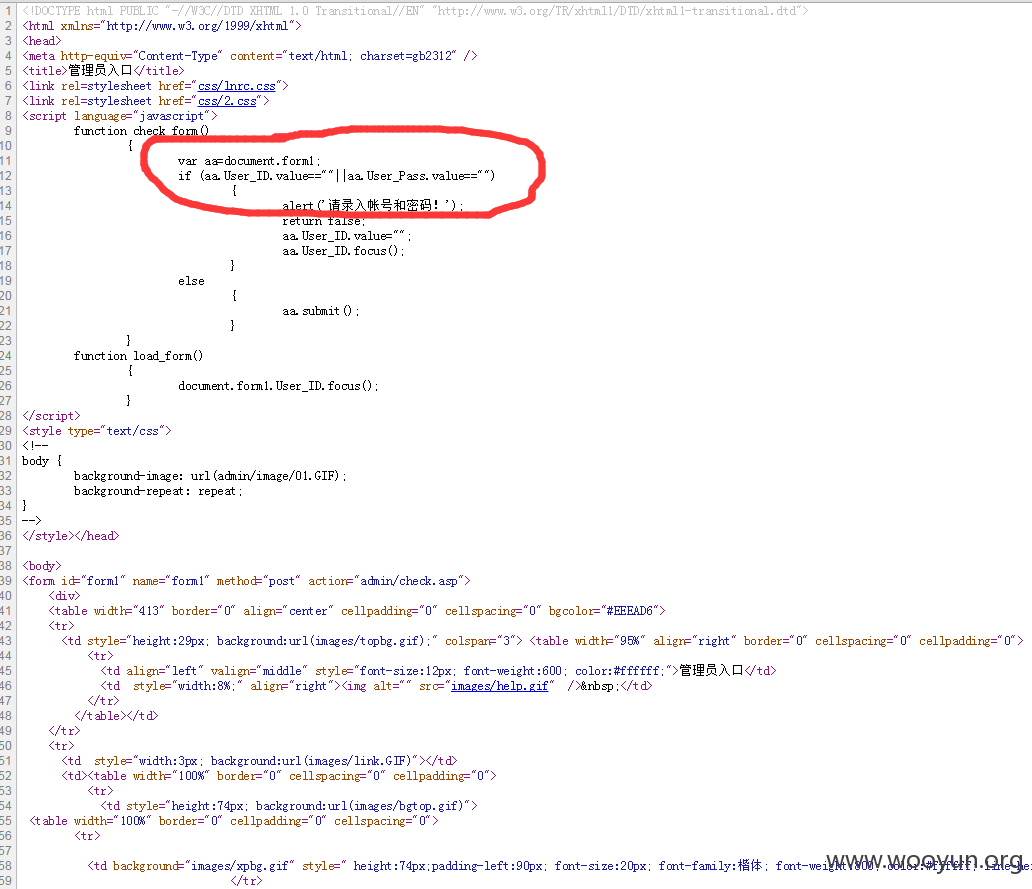Click the td line with font-weight:600 管理员入口

point(438,671)
